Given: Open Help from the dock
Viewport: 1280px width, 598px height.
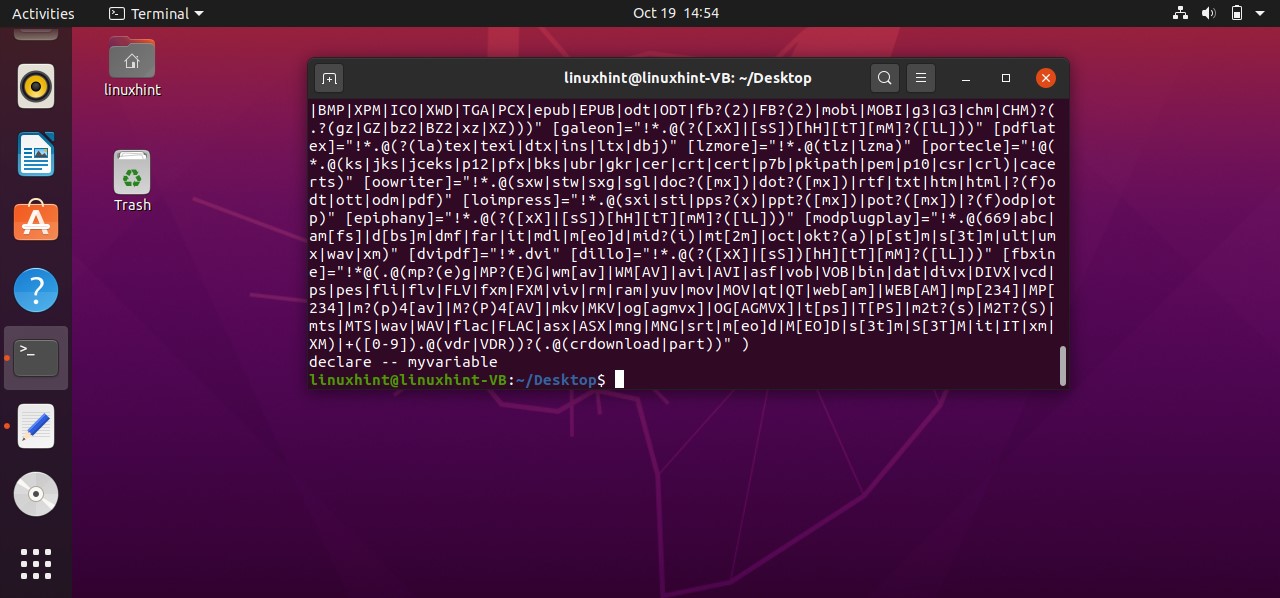Looking at the screenshot, I should pyautogui.click(x=36, y=290).
